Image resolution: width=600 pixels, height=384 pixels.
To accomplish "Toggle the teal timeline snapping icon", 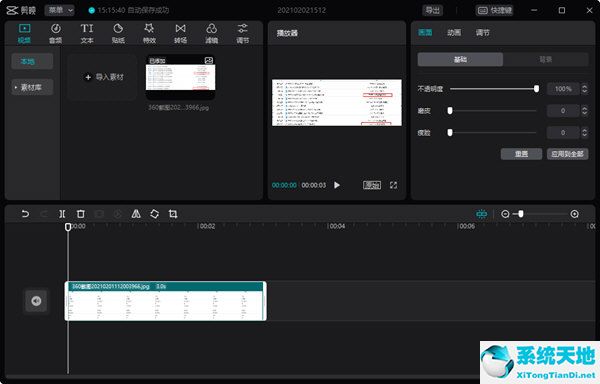I will 481,214.
